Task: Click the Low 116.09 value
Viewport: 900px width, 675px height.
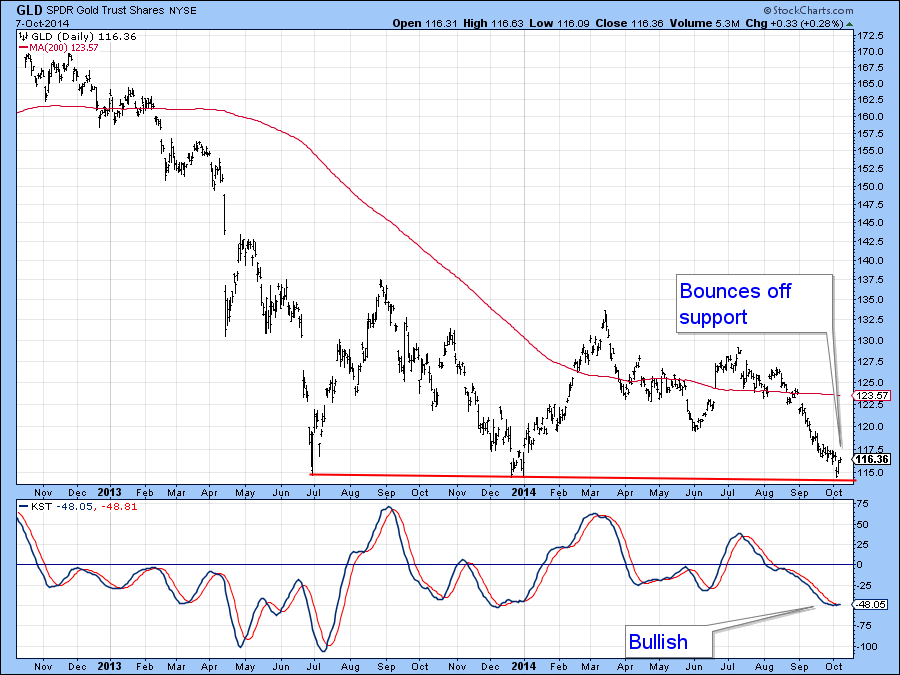Action: (559, 24)
